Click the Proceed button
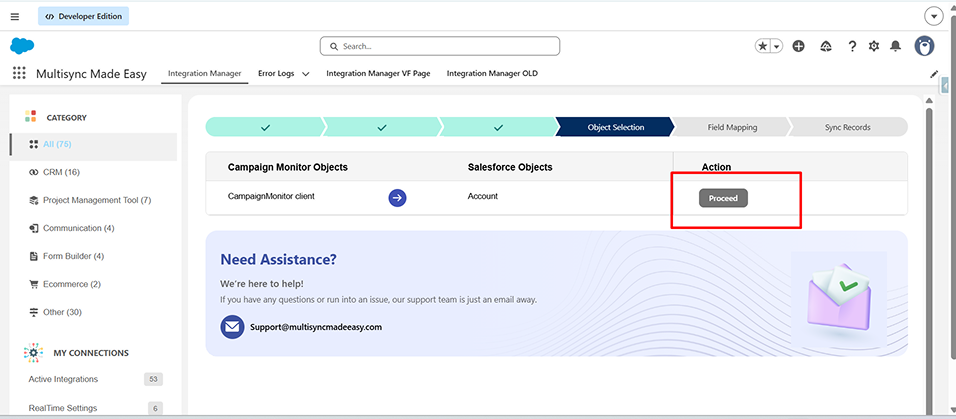 [x=723, y=198]
